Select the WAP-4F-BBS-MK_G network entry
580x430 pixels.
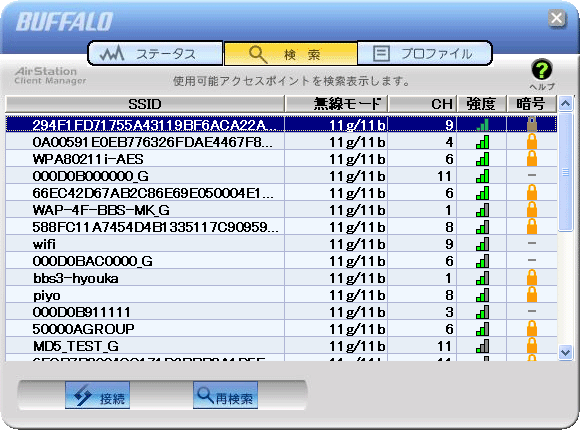[x=281, y=210]
